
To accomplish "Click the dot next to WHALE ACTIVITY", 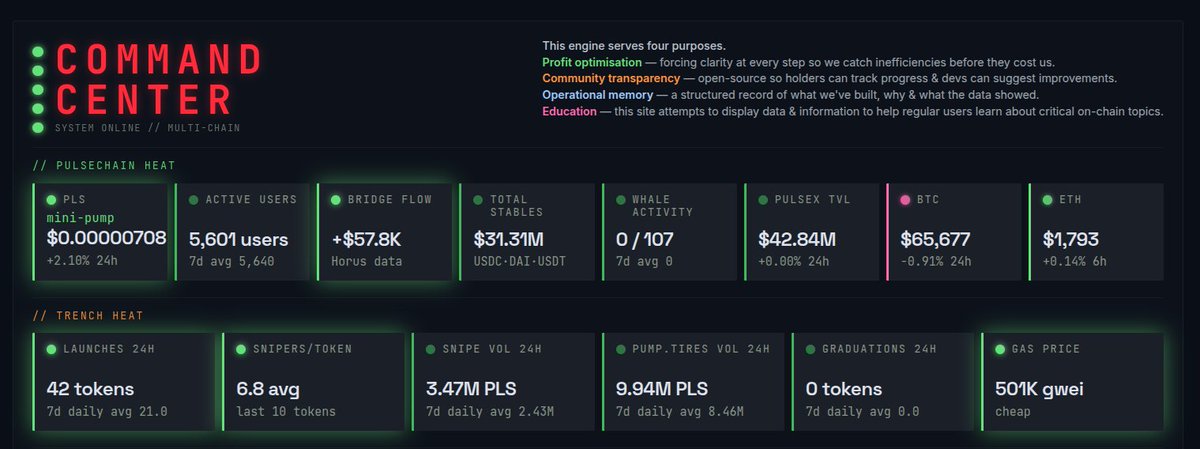I will point(621,200).
